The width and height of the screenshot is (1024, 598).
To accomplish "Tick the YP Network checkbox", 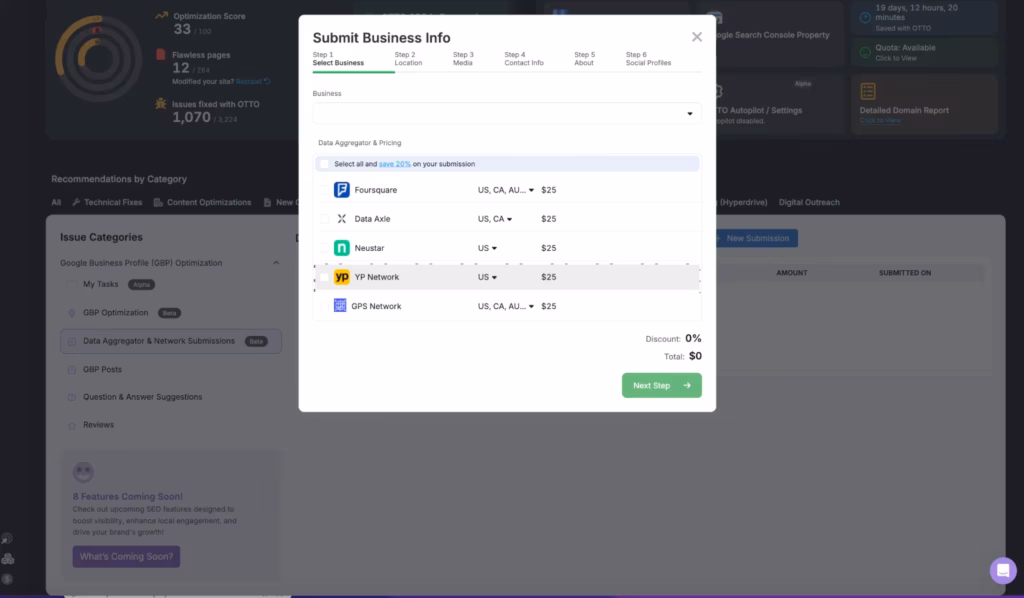I will pos(324,276).
